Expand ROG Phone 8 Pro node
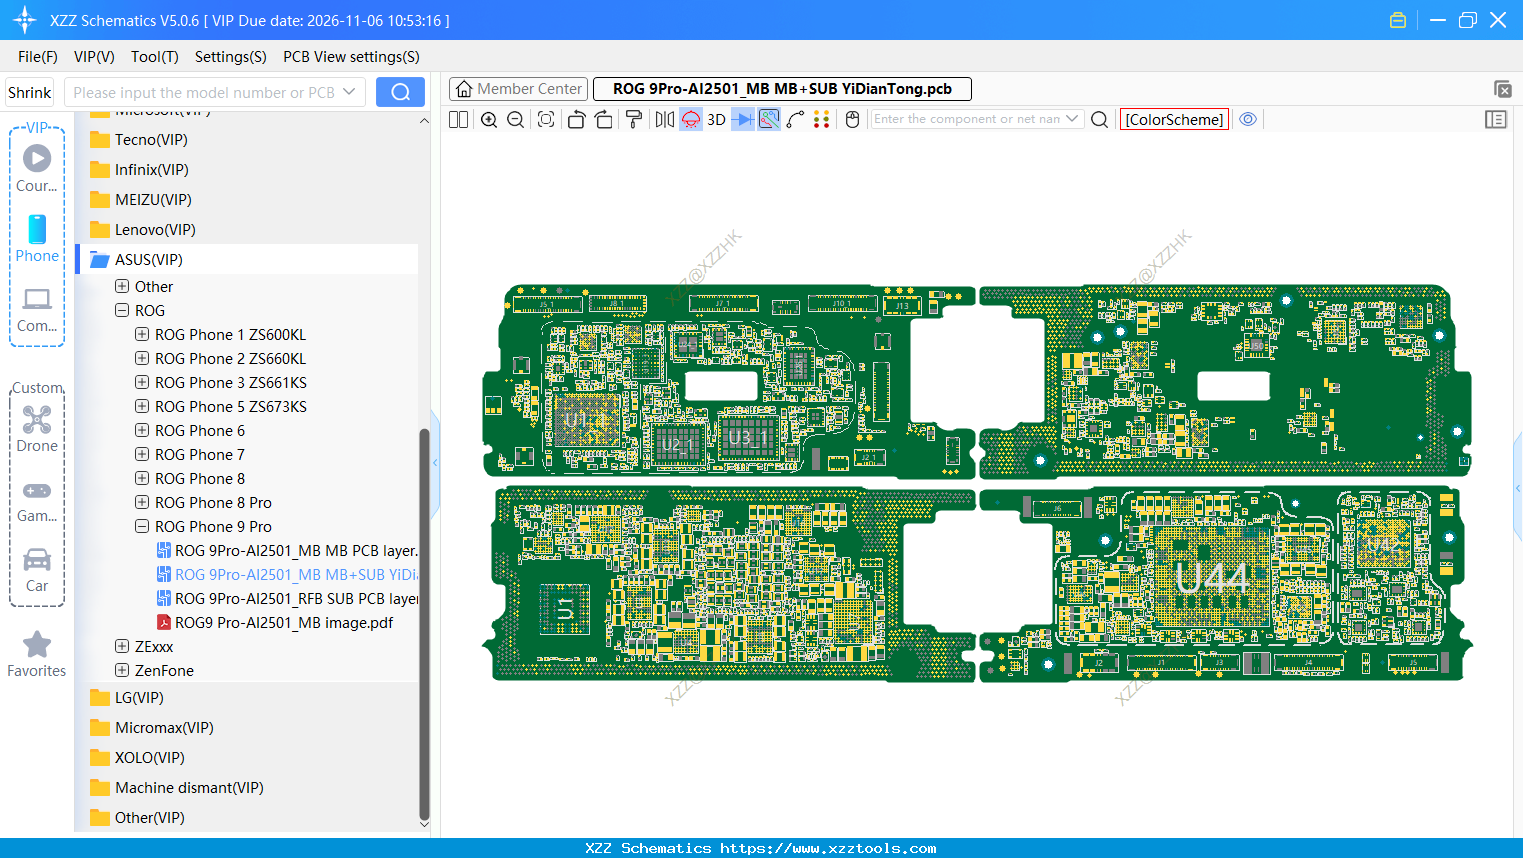 coord(142,502)
